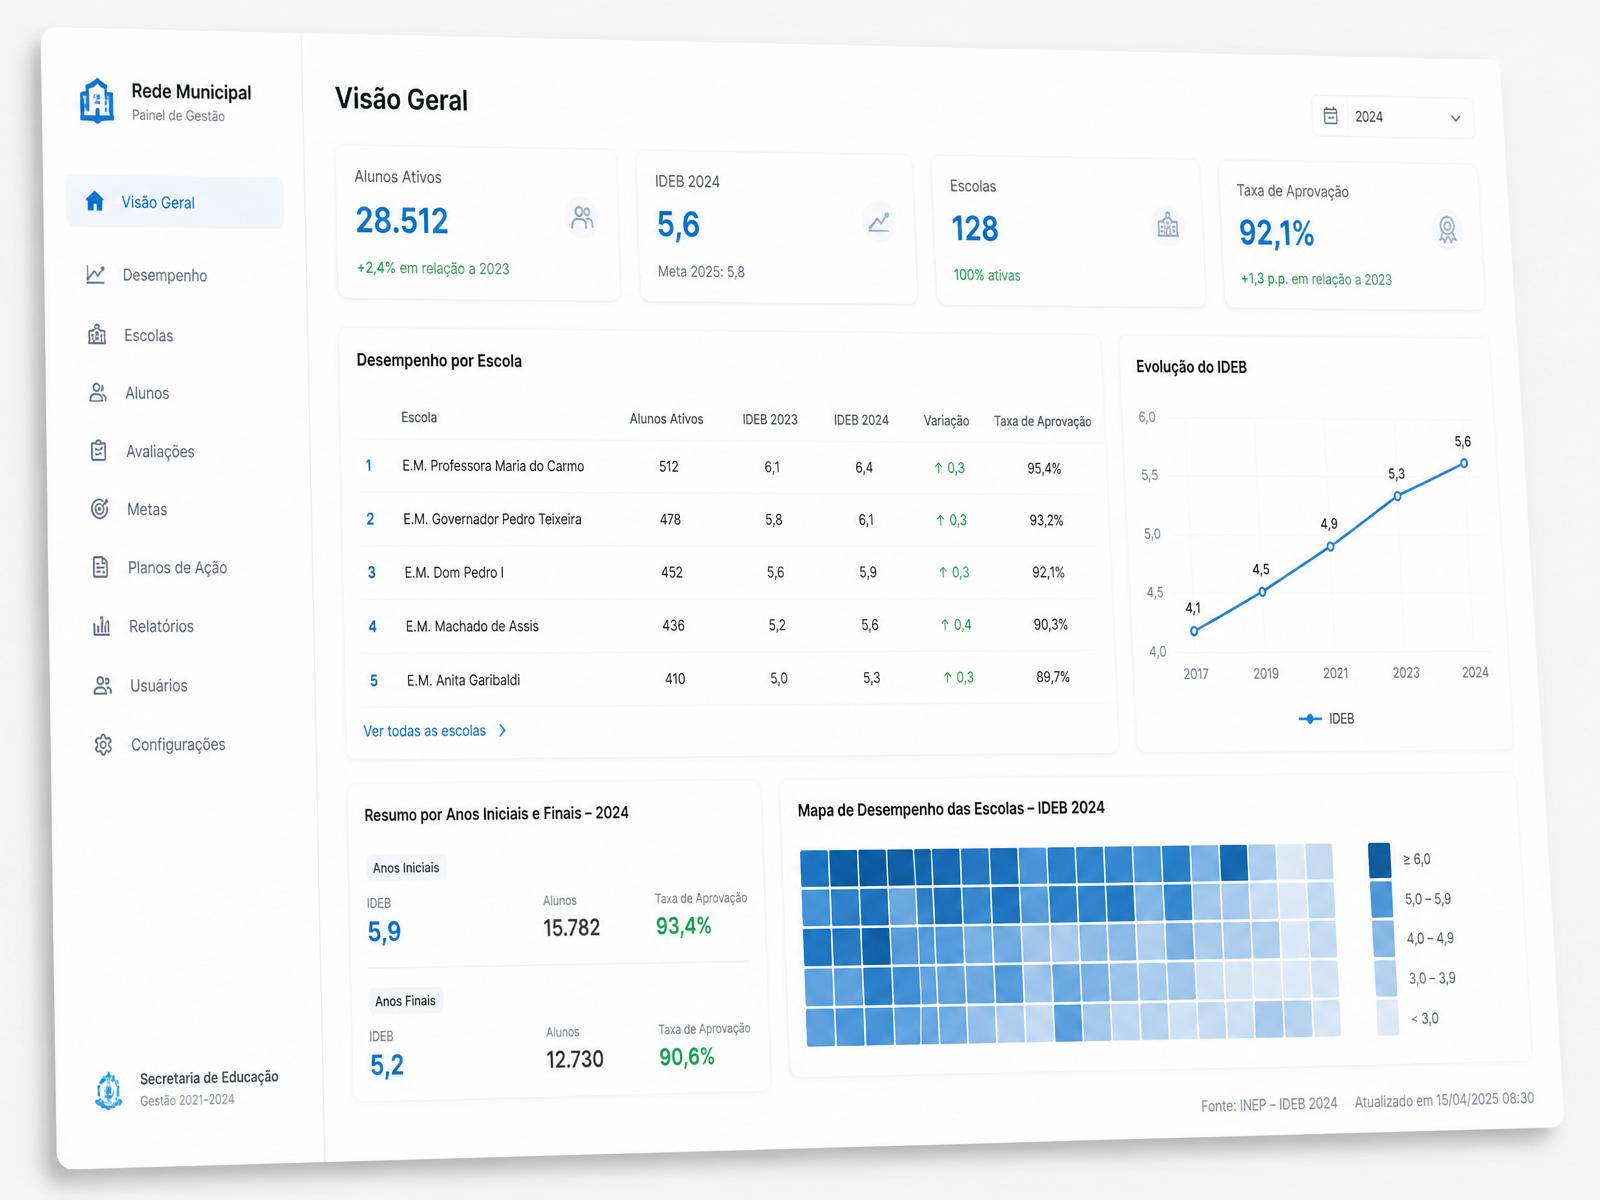Click the Rede Municipal building logo
This screenshot has width=1600, height=1200.
pyautogui.click(x=96, y=100)
